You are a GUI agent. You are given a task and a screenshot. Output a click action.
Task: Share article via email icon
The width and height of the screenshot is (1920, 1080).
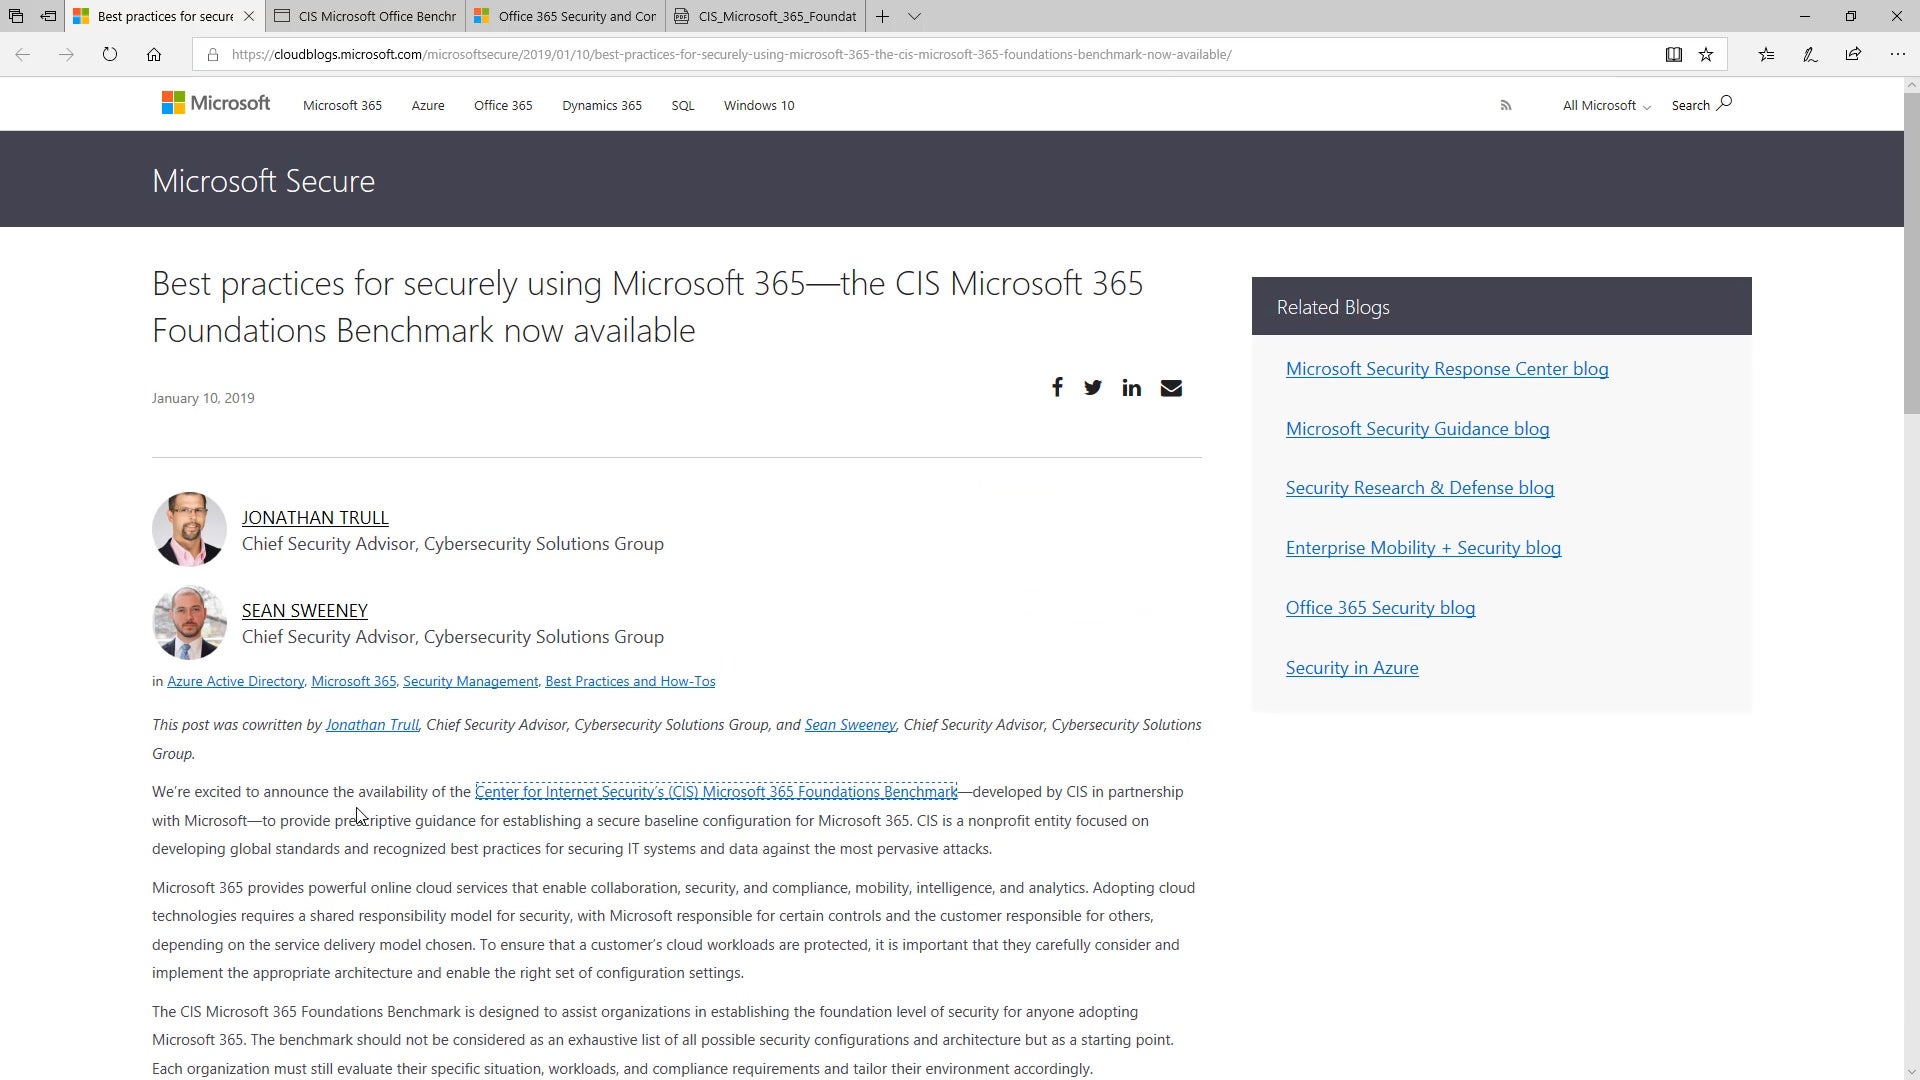pyautogui.click(x=1171, y=387)
